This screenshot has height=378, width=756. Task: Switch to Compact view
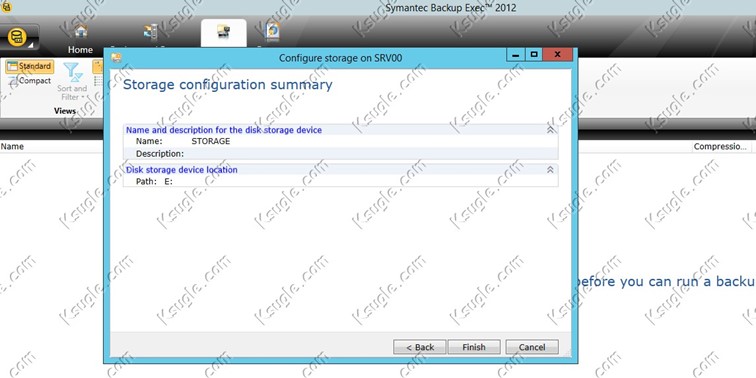[x=29, y=81]
